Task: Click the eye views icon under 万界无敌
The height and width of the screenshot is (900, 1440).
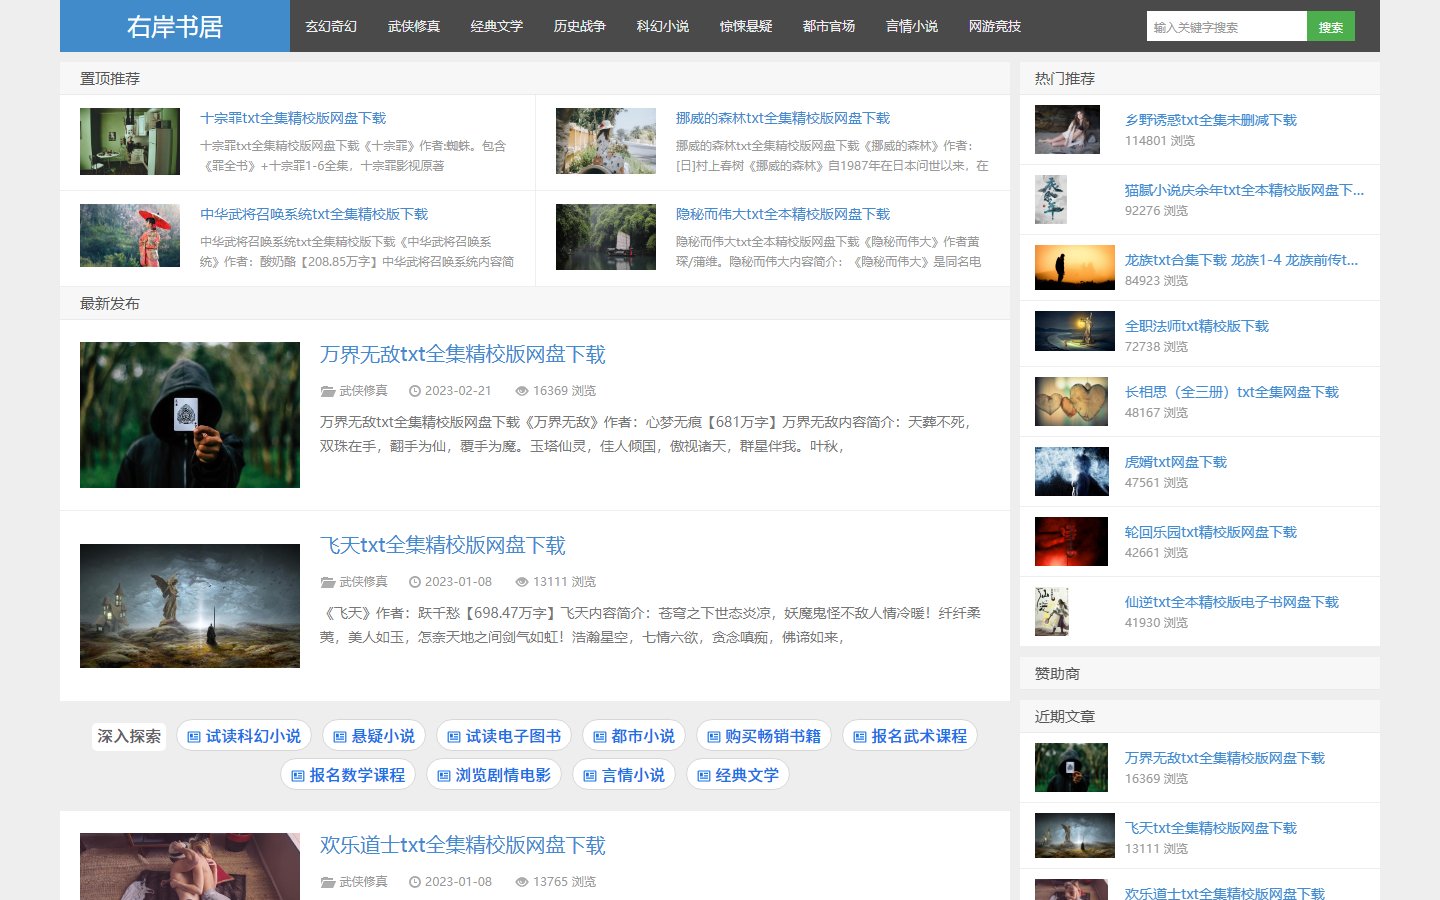Action: [x=521, y=391]
